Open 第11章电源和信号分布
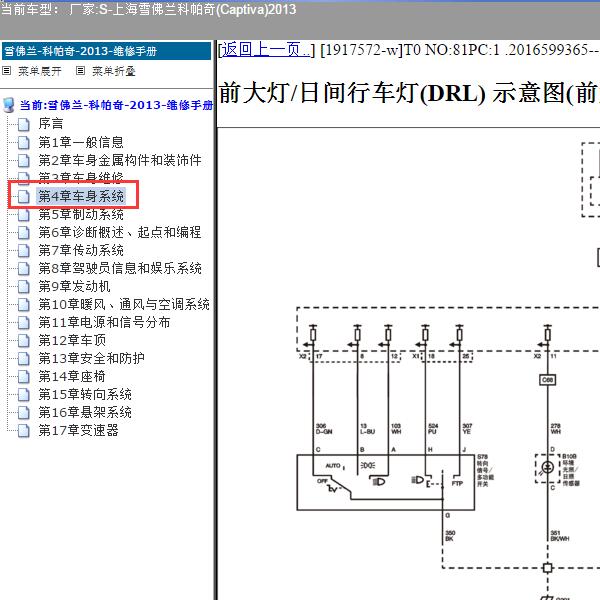The width and height of the screenshot is (600, 600). point(104,322)
